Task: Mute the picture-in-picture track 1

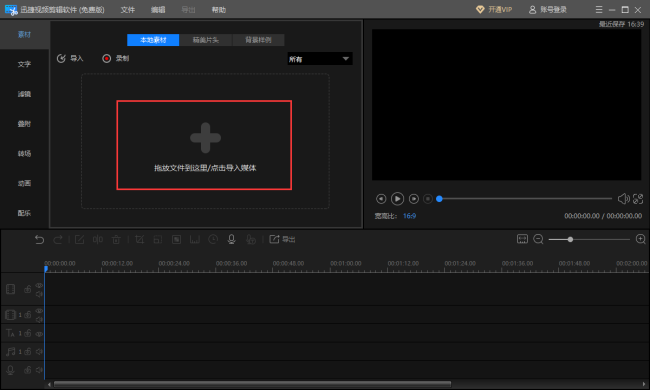Action: point(39,320)
